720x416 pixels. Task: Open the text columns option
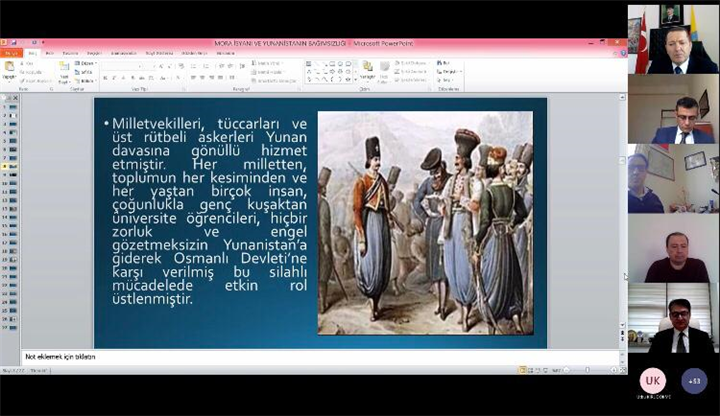click(232, 78)
